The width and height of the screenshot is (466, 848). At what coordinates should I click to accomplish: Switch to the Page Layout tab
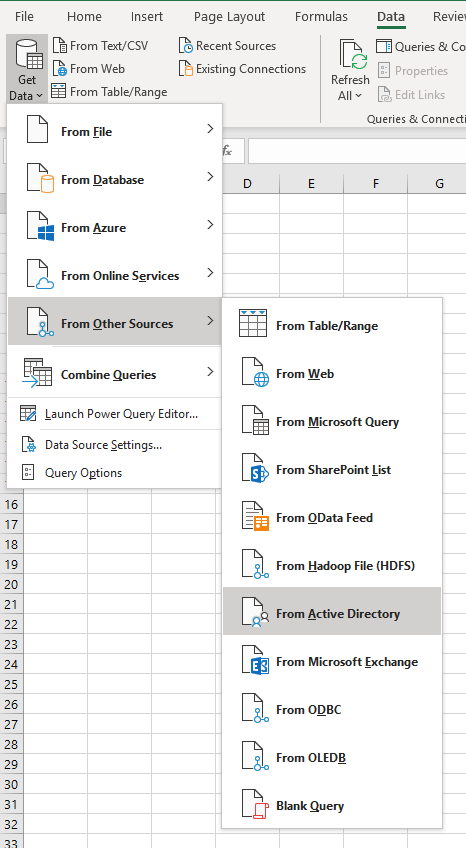(x=229, y=17)
